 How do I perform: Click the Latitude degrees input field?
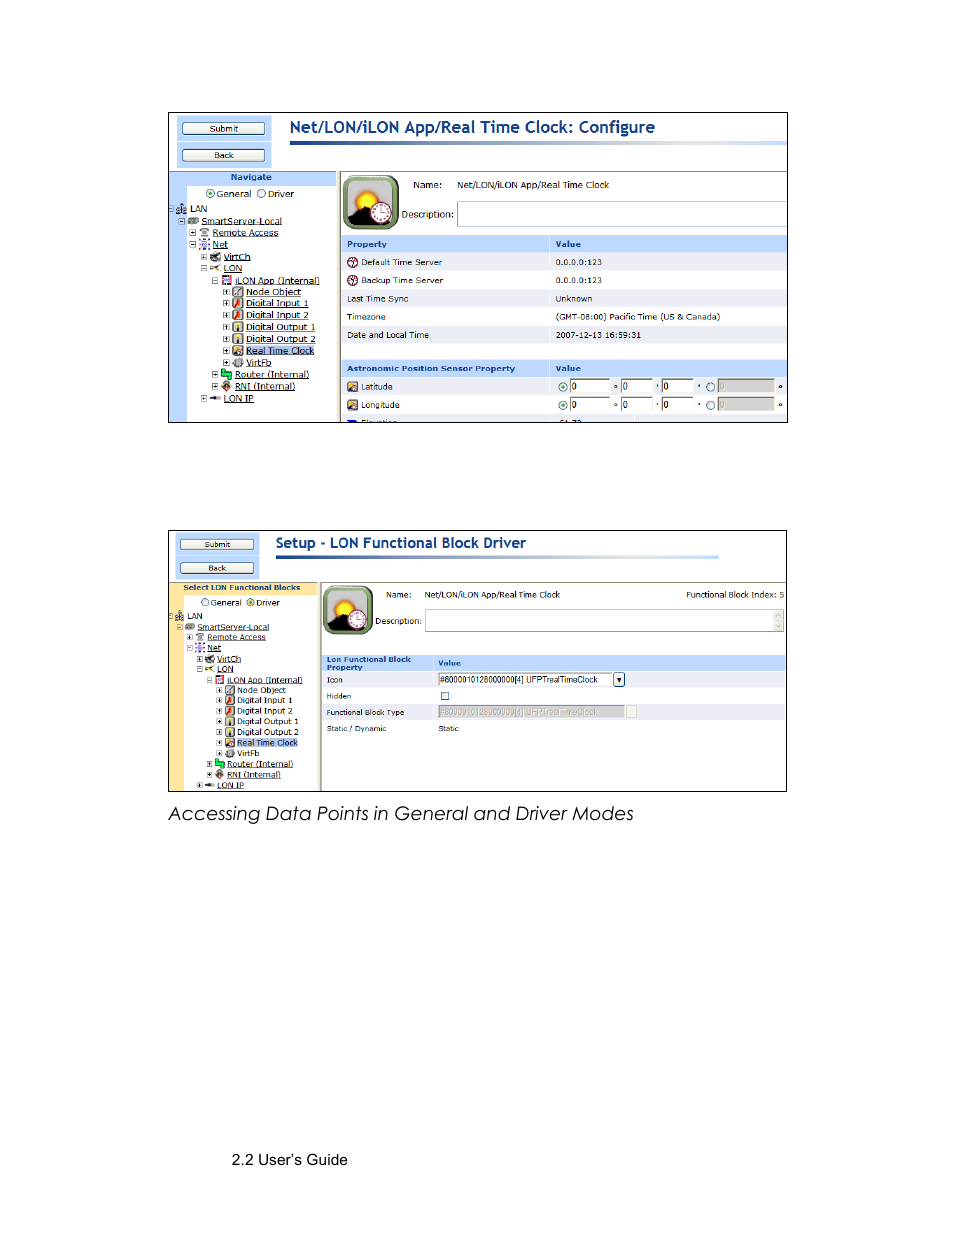(x=590, y=386)
